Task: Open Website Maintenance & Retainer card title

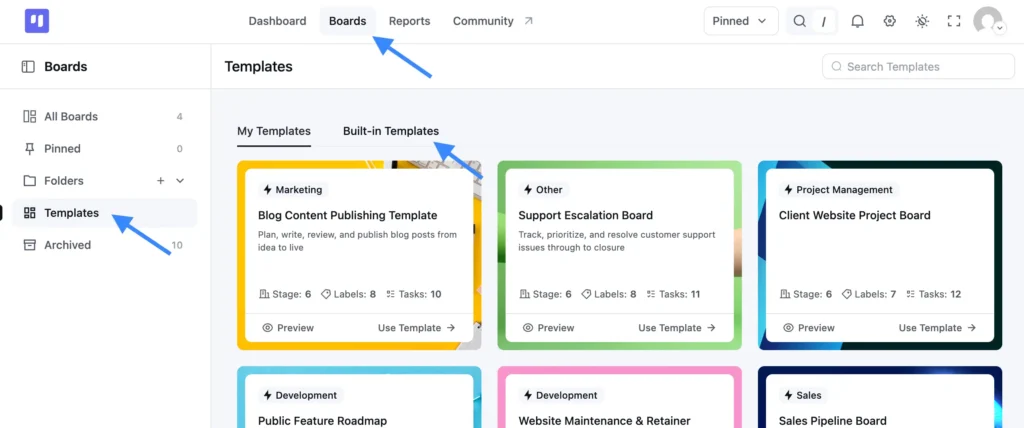Action: pos(604,421)
